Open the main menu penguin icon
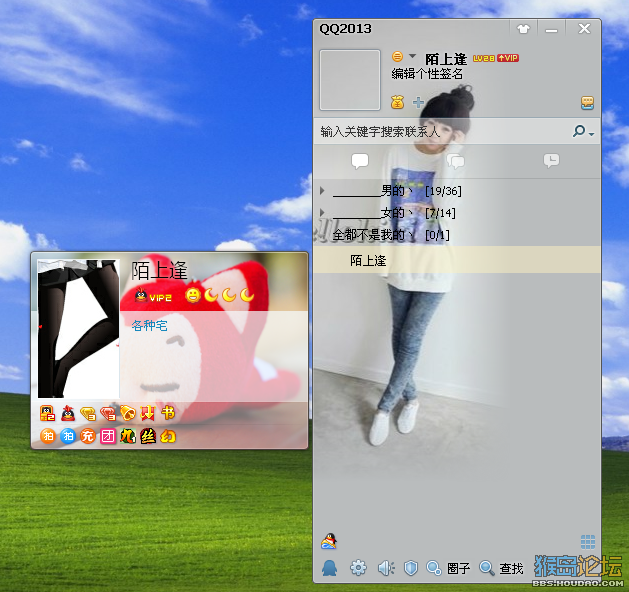 (x=329, y=568)
